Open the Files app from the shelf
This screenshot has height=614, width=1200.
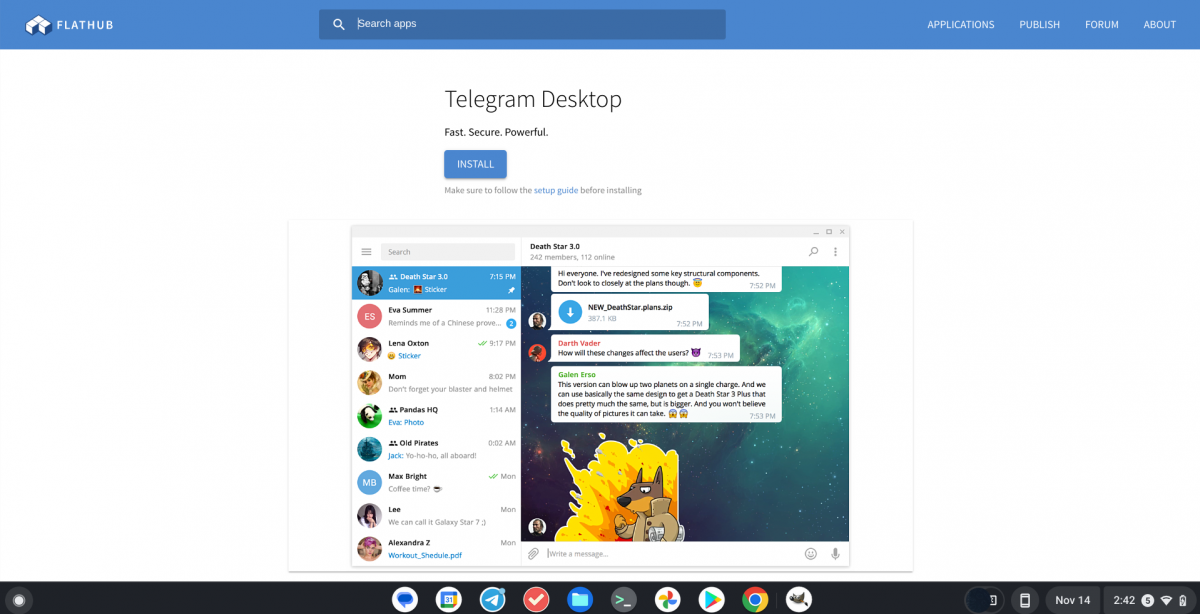tap(579, 599)
